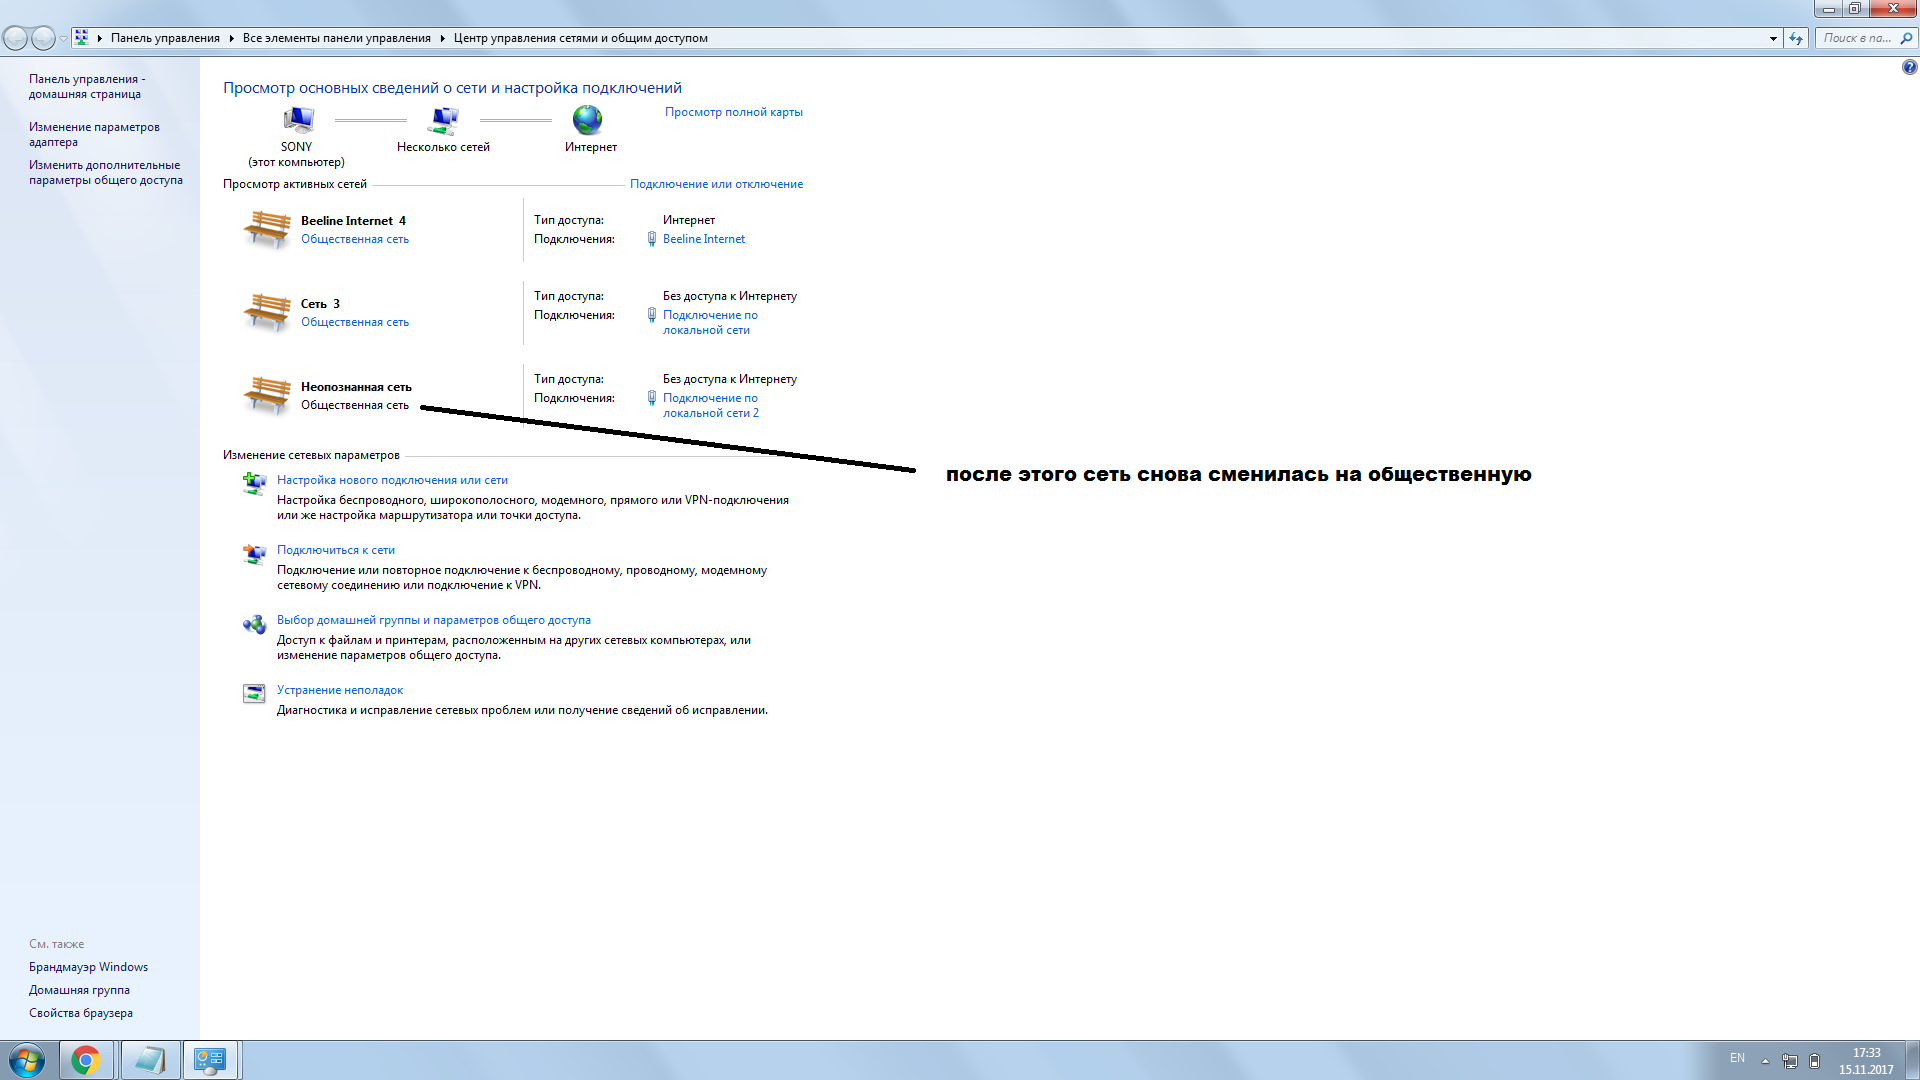The height and width of the screenshot is (1080, 1920).
Task: Open "Изменение параметров адаптера" link
Action: [x=94, y=134]
